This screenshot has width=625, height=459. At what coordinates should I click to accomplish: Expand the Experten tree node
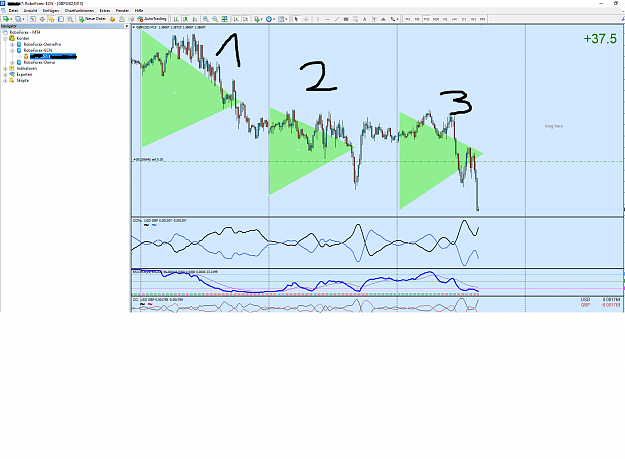click(5, 75)
